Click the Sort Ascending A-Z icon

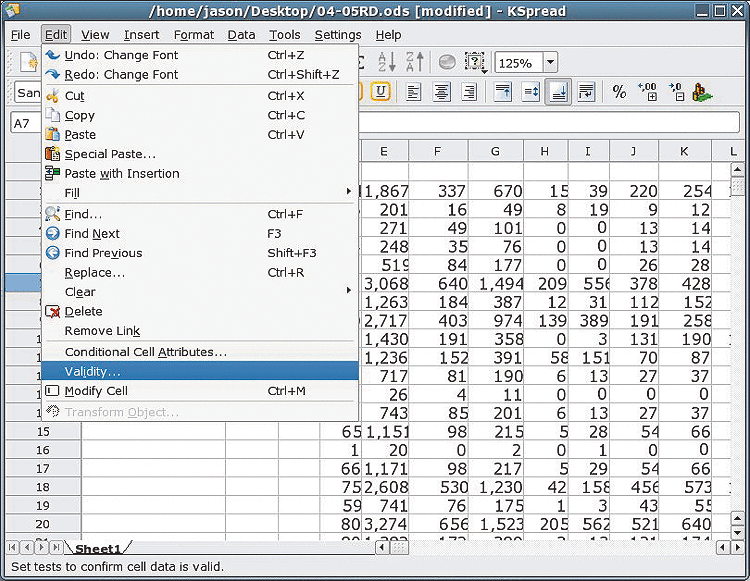pos(386,62)
